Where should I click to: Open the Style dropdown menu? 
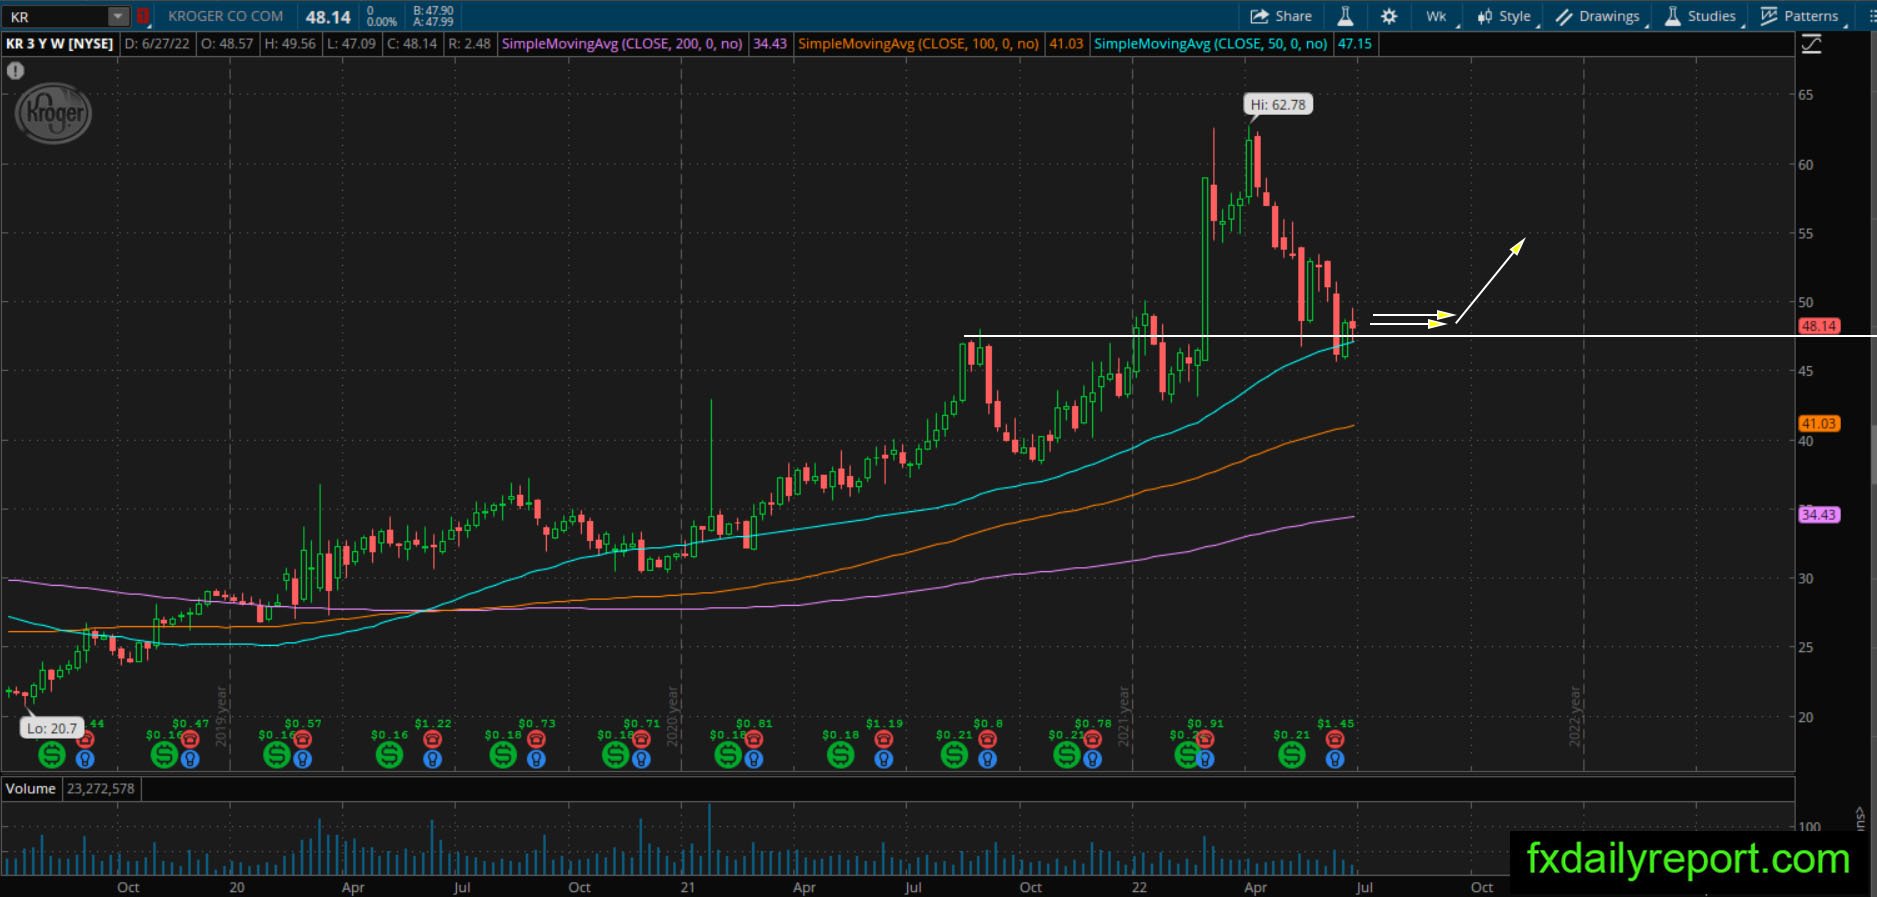click(1505, 16)
